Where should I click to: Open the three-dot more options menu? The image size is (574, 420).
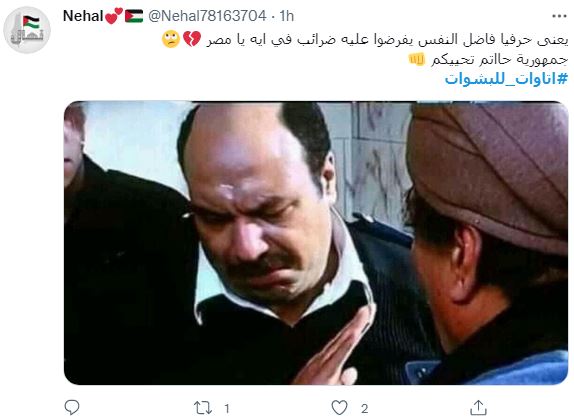coord(559,16)
